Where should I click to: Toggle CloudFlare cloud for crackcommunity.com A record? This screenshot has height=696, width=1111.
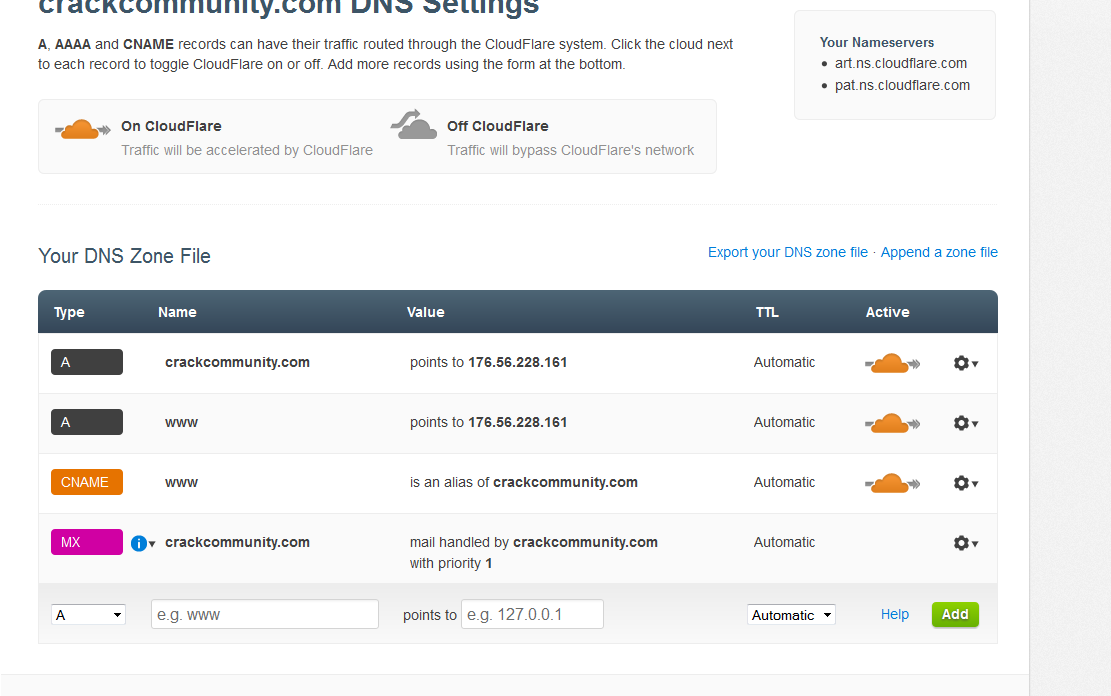(892, 363)
